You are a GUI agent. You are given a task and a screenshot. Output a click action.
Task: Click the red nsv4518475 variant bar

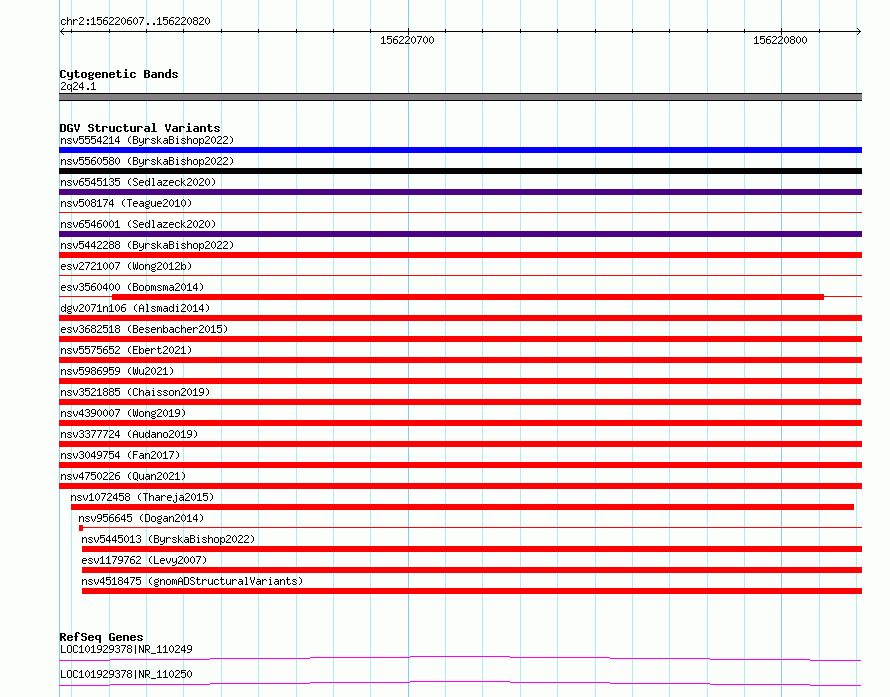click(472, 591)
